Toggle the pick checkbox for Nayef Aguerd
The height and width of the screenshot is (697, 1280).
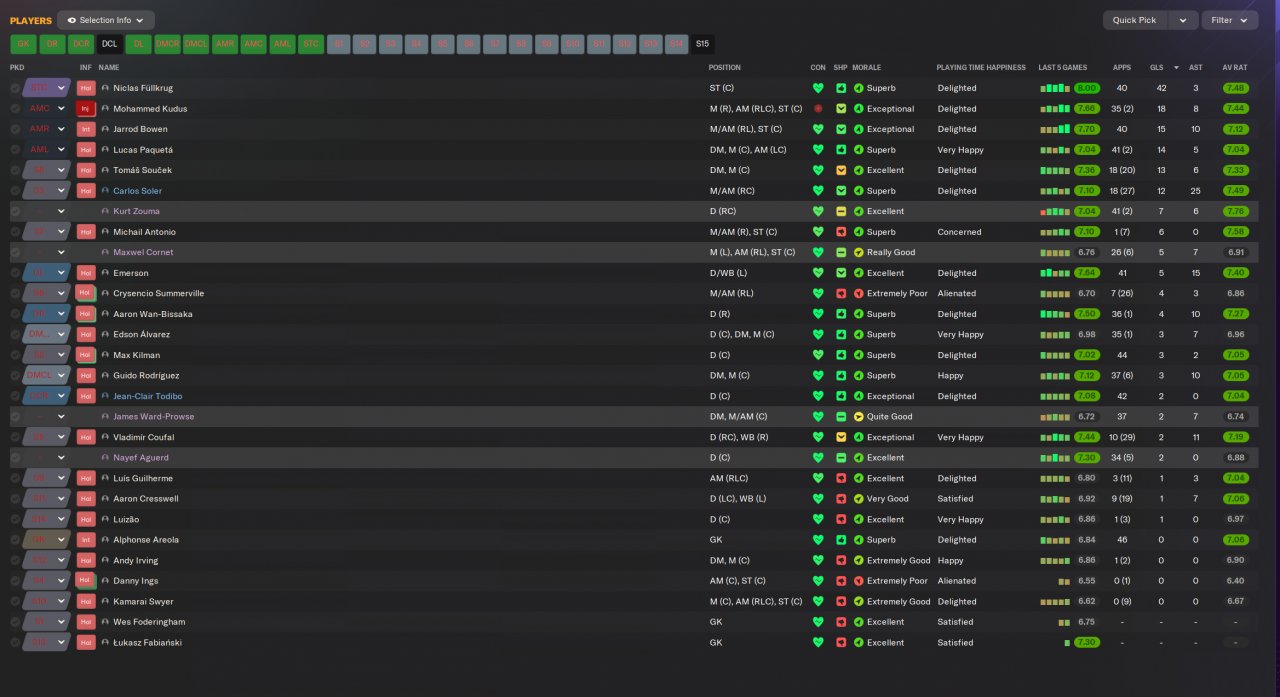pos(15,458)
